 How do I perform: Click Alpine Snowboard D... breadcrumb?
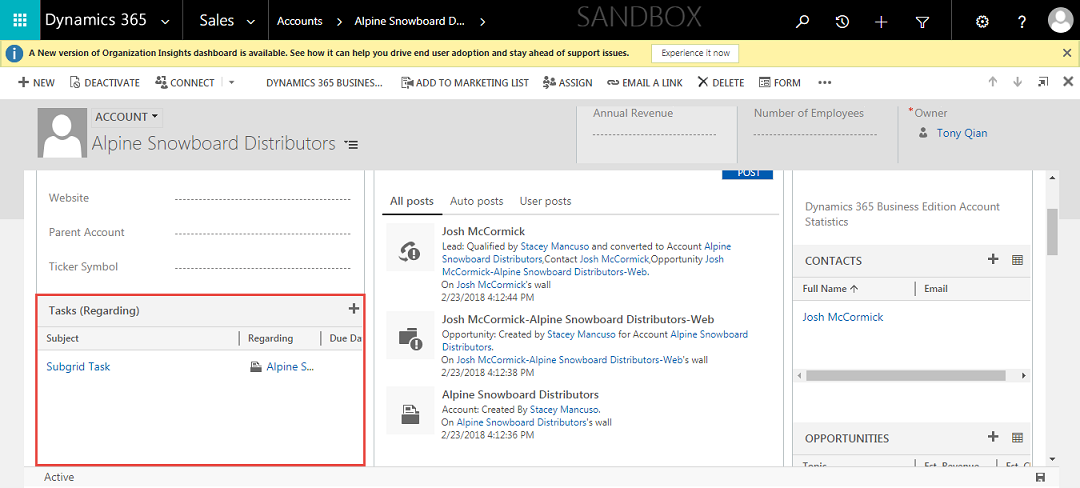pos(409,21)
